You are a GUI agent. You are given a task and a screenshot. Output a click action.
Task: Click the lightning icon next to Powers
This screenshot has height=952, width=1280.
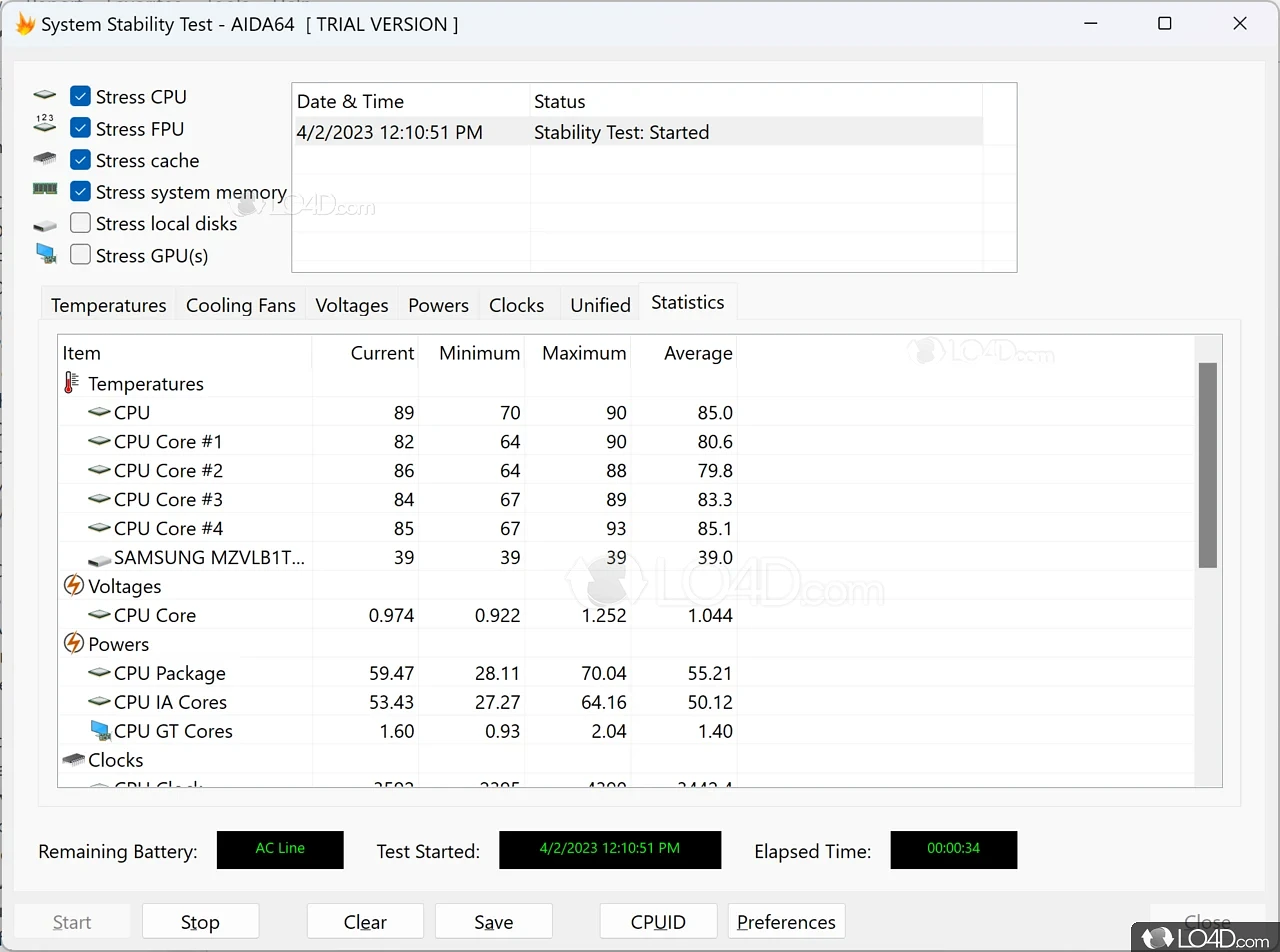[73, 643]
